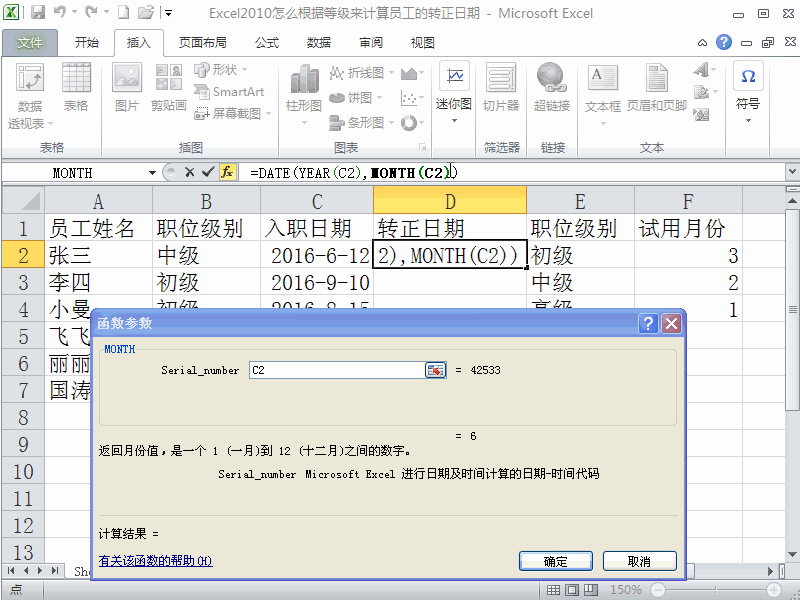800x600 pixels.
Task: Insert a picture (图片)
Action: (x=127, y=87)
